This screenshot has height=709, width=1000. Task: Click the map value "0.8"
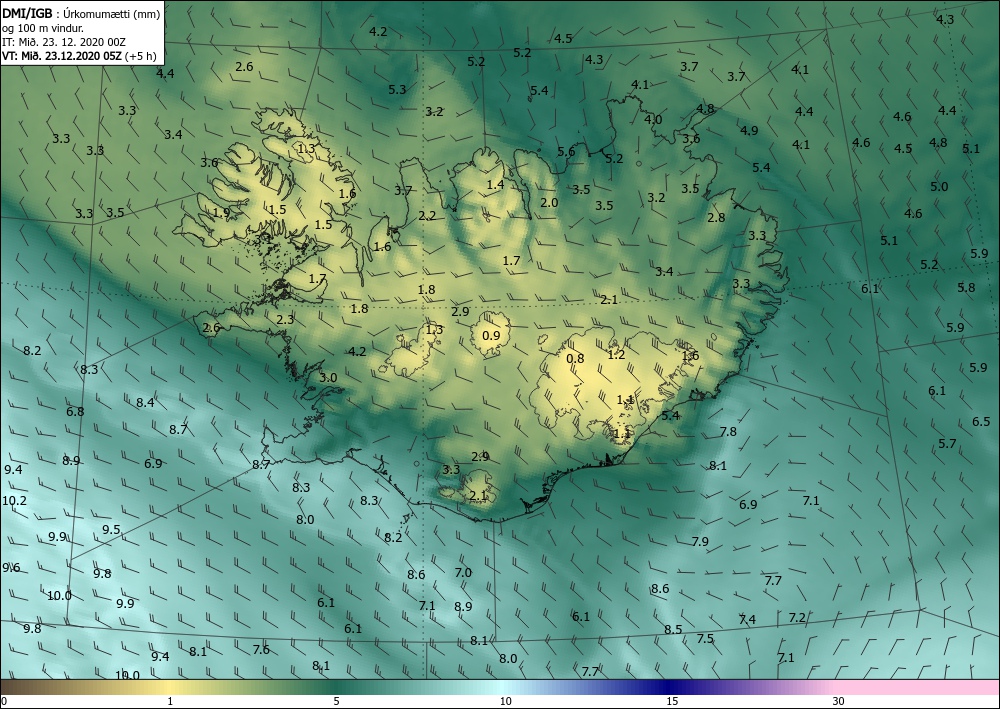[x=575, y=358]
